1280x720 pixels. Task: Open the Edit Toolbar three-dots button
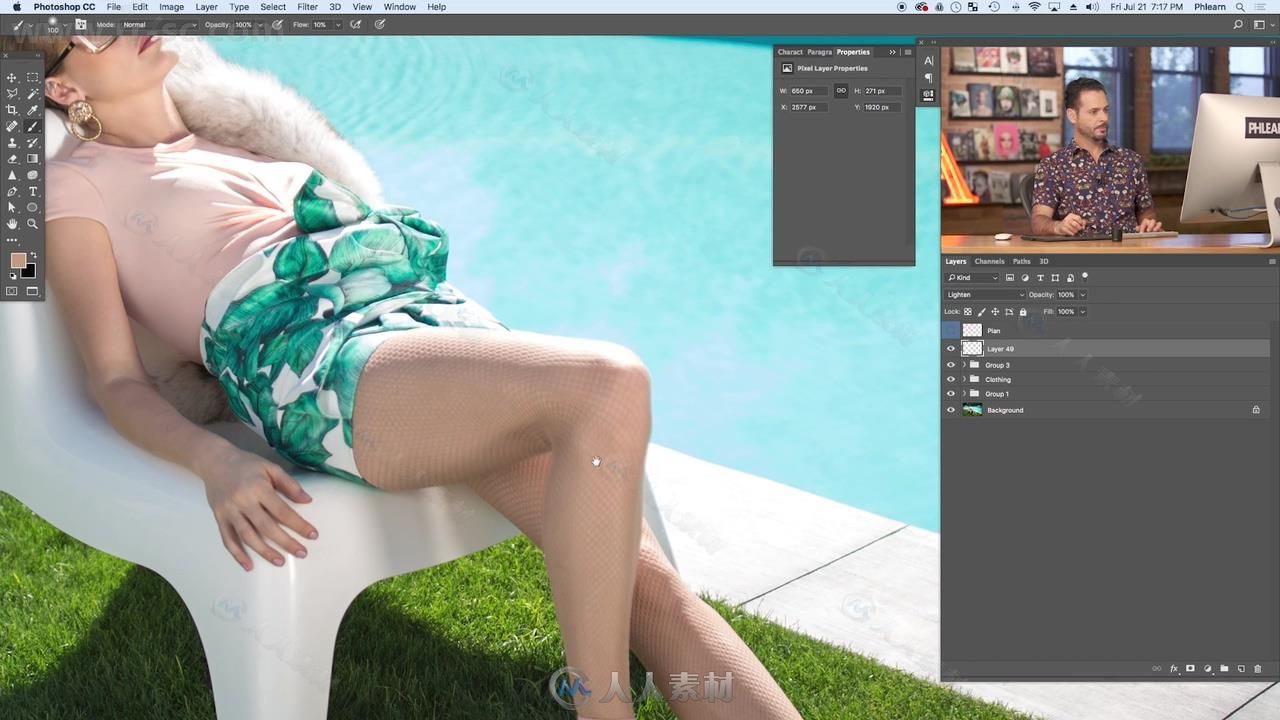click(x=12, y=240)
